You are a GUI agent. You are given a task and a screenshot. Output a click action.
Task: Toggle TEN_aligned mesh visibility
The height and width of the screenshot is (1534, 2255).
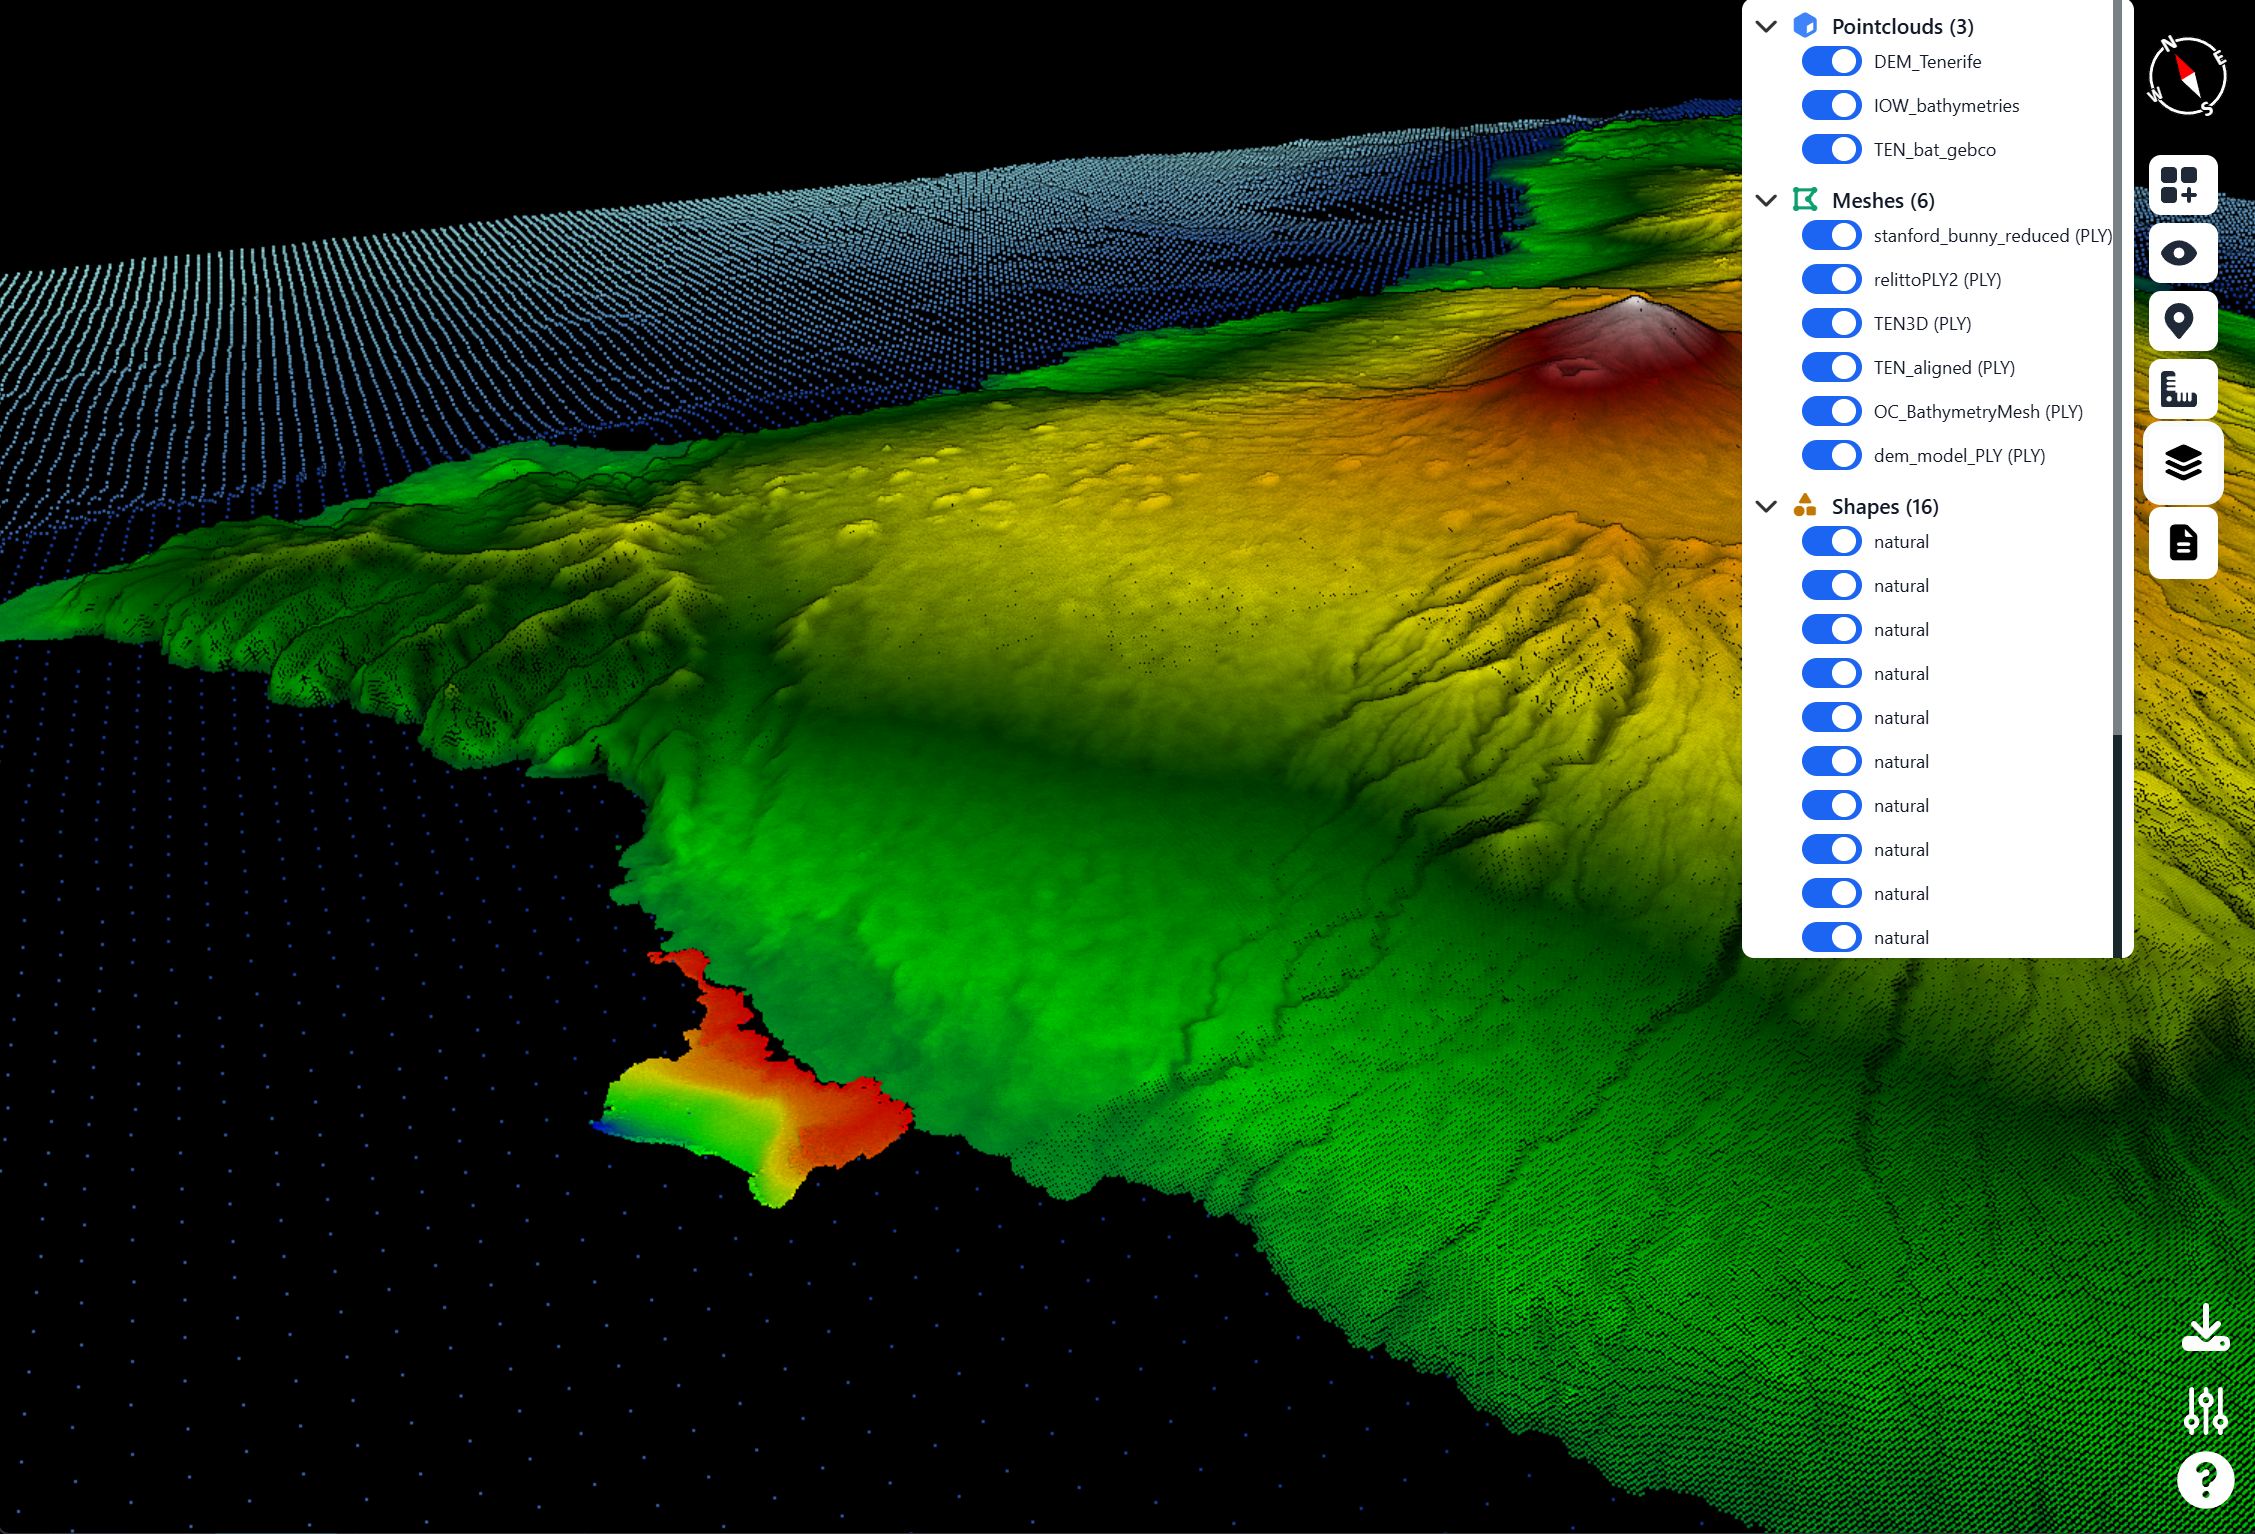[x=1831, y=368]
